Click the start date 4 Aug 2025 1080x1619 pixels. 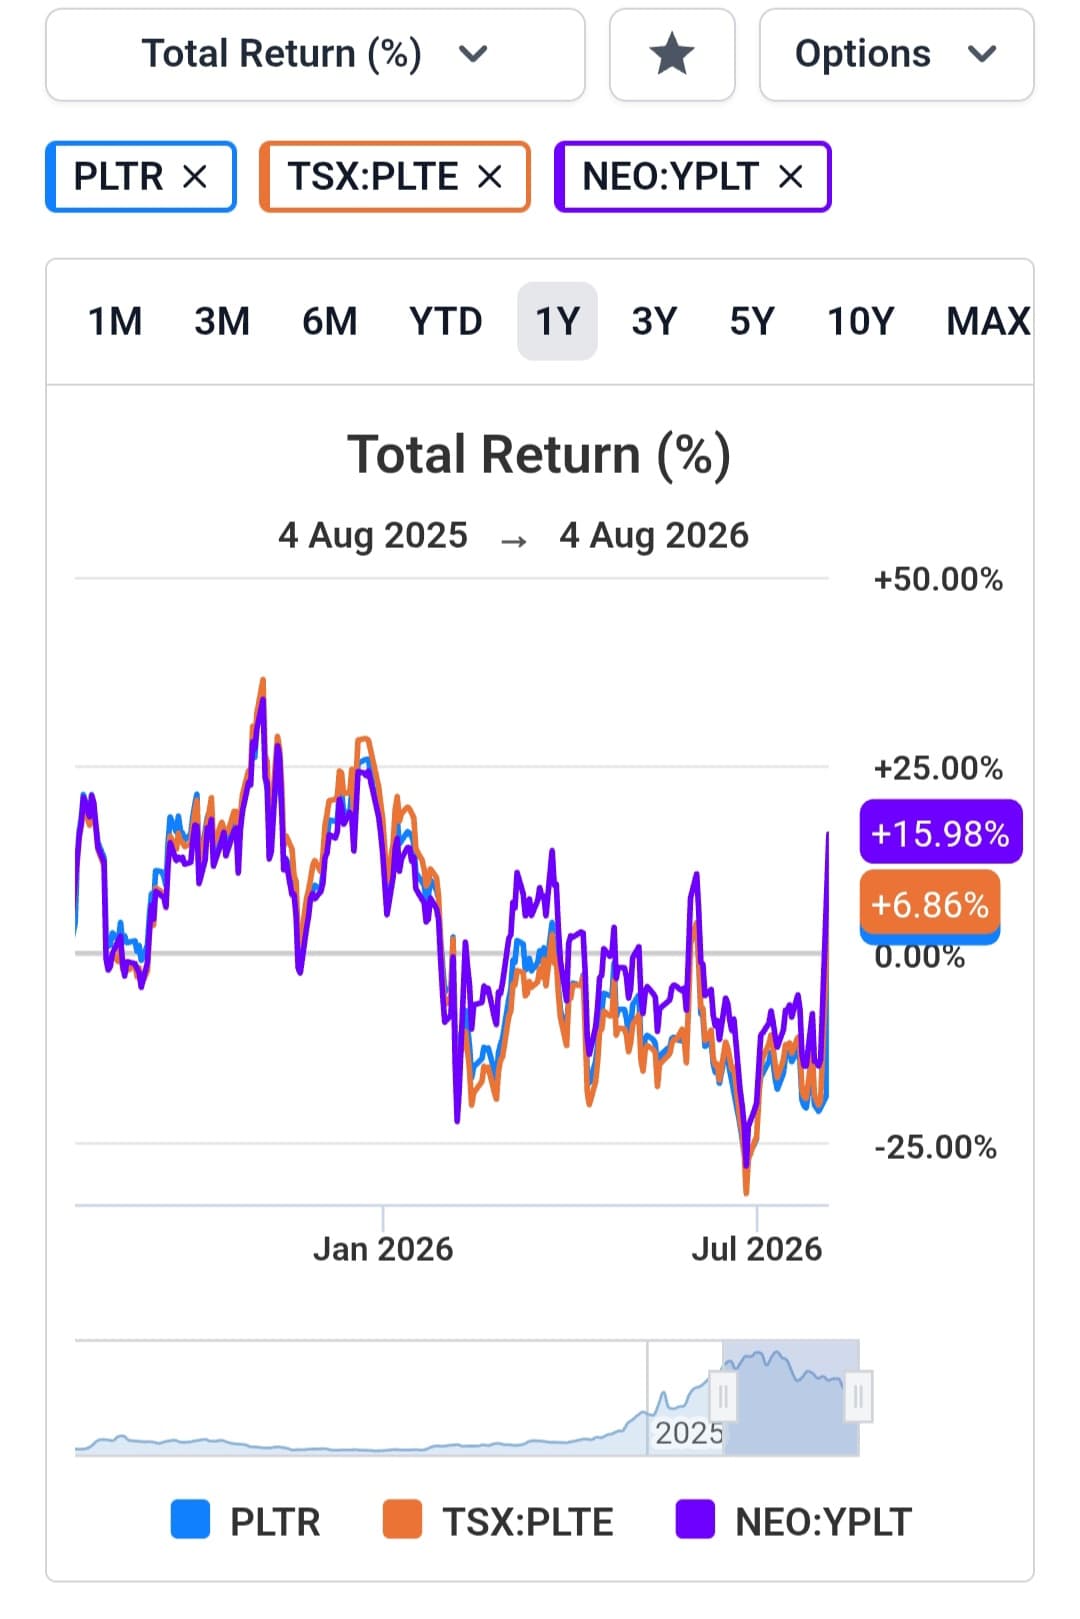click(x=373, y=536)
